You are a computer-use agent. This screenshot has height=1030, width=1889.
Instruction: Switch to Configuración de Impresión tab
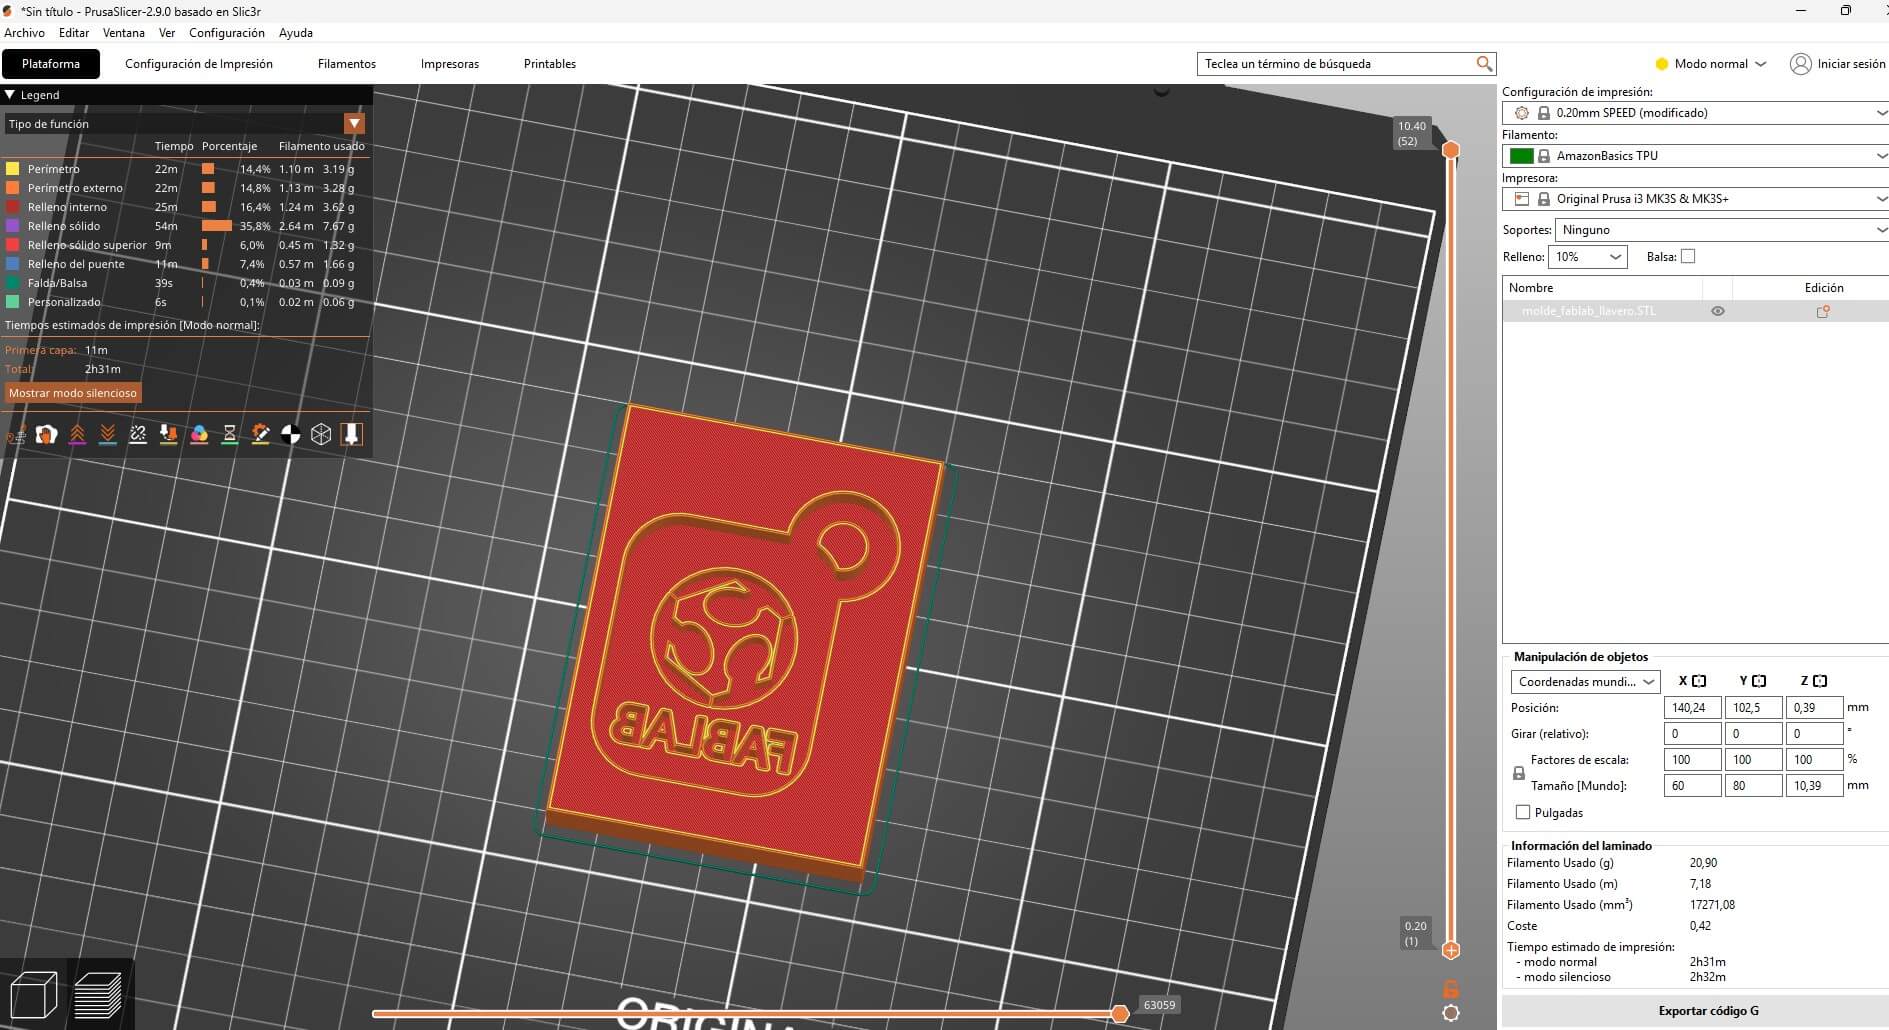pyautogui.click(x=199, y=64)
